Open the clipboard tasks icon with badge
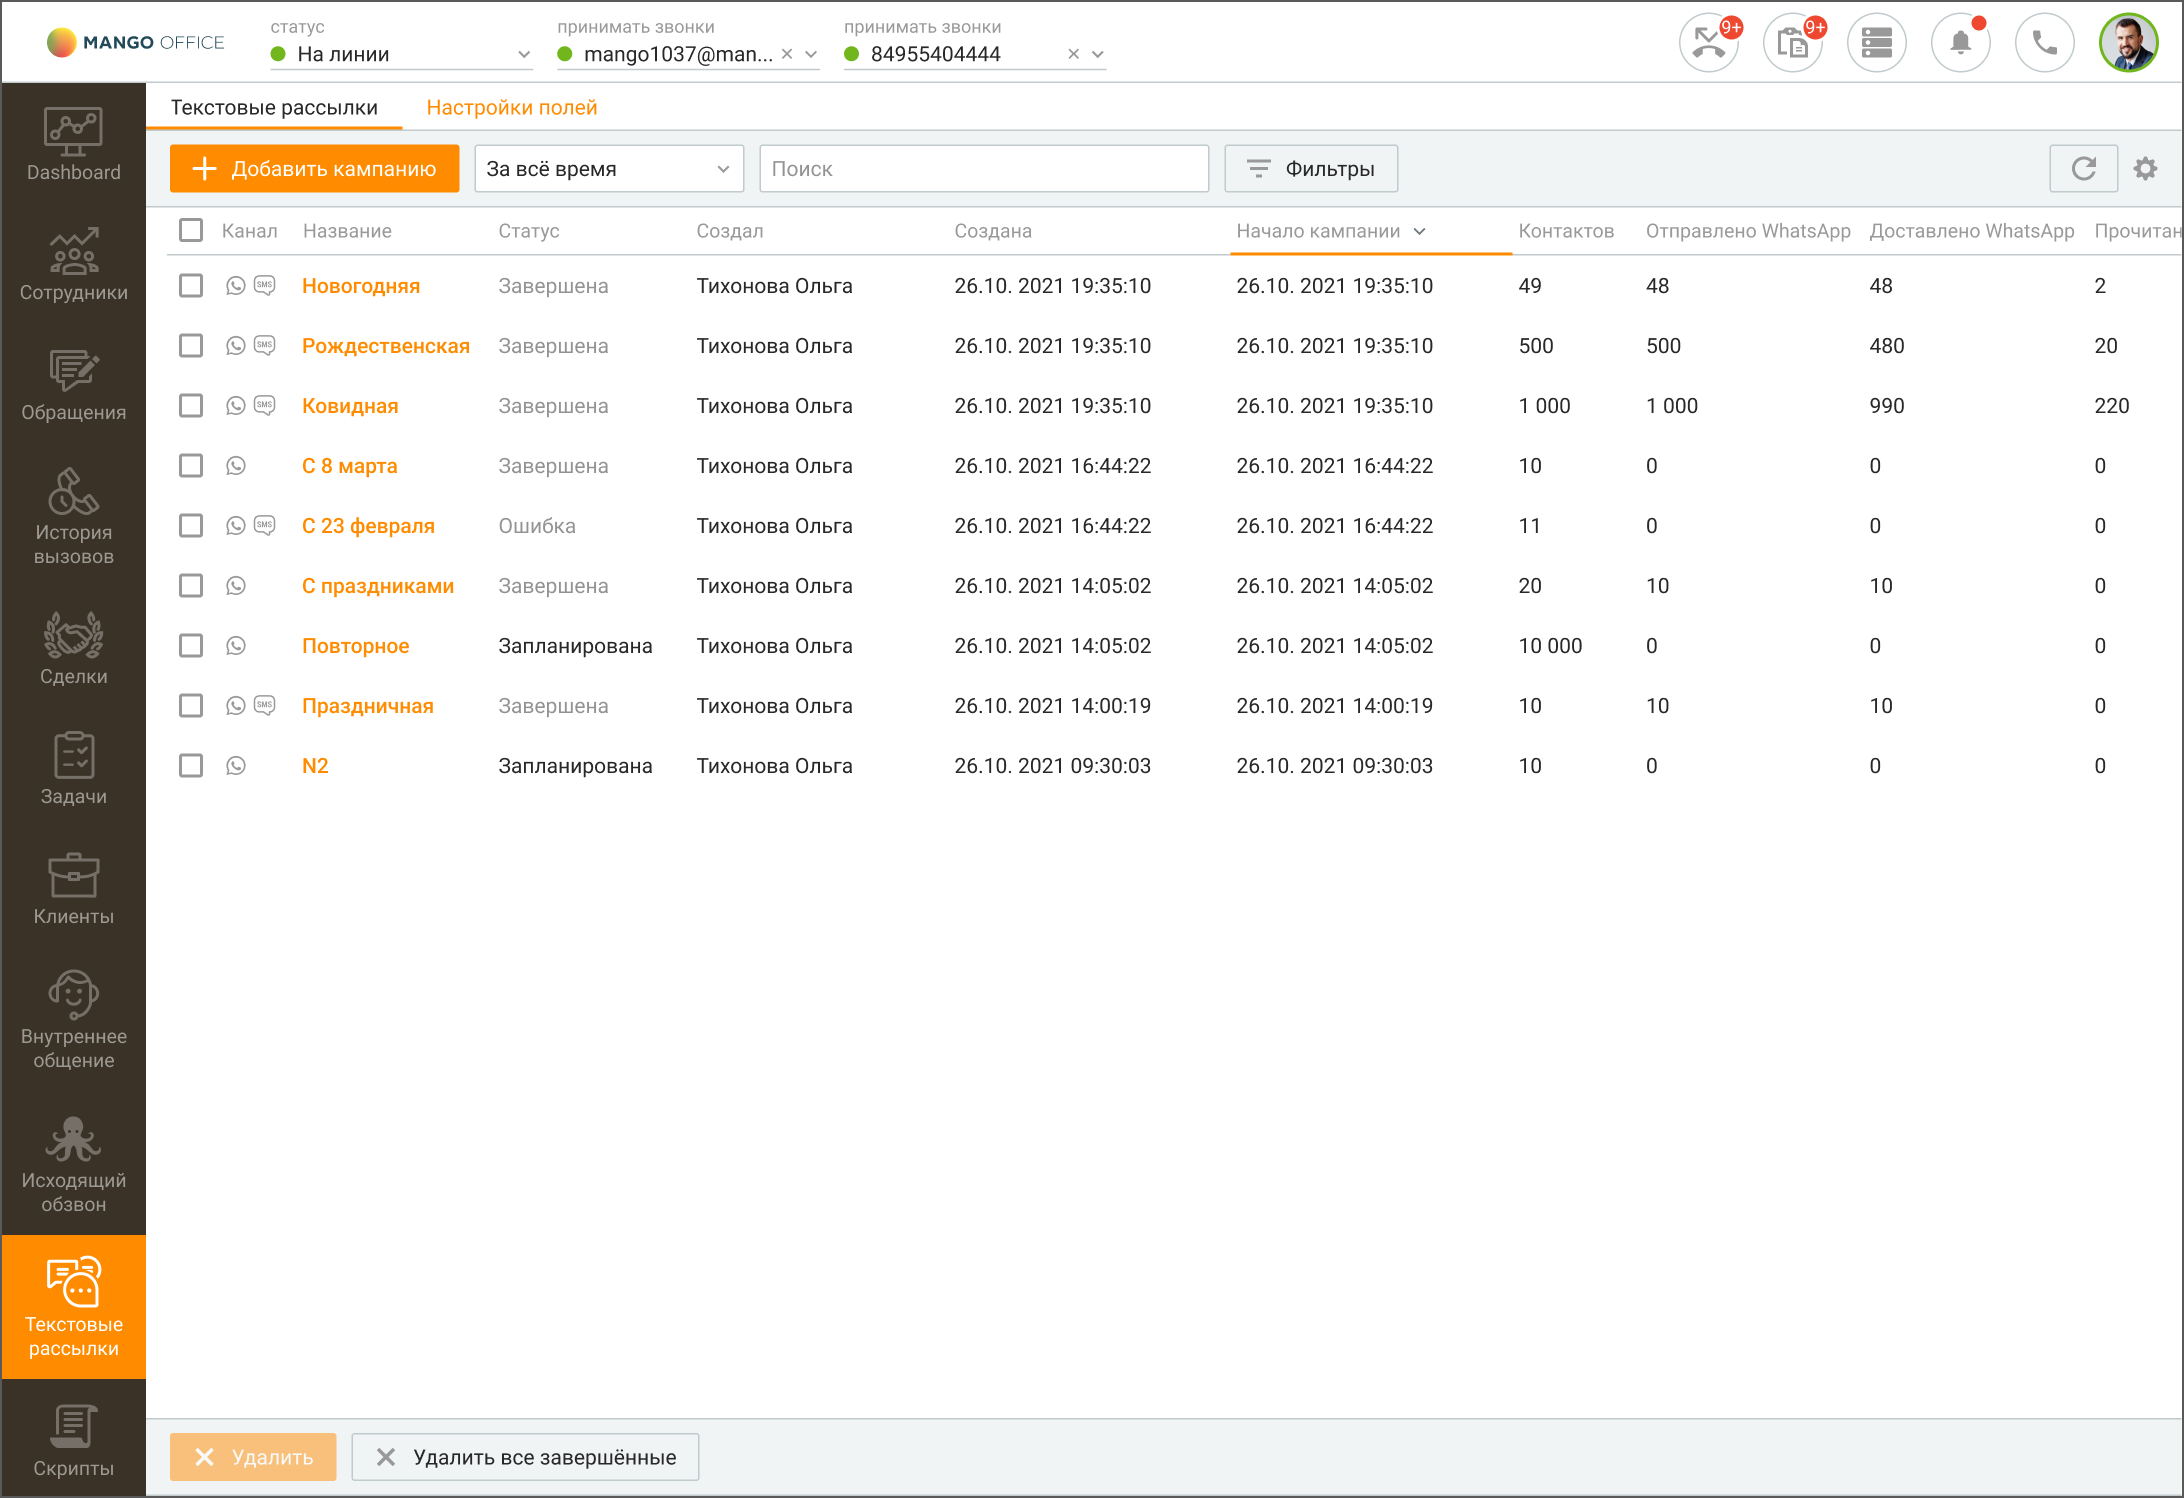 click(1793, 44)
